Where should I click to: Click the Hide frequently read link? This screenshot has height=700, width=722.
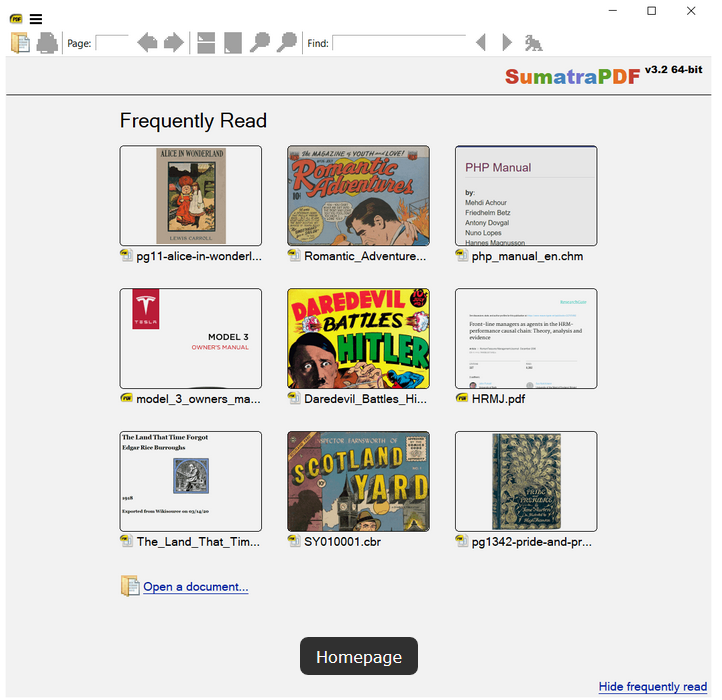[x=652, y=686]
